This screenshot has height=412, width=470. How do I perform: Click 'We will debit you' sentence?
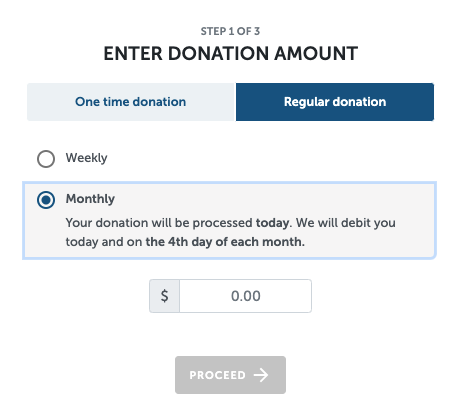pyautogui.click(x=346, y=223)
